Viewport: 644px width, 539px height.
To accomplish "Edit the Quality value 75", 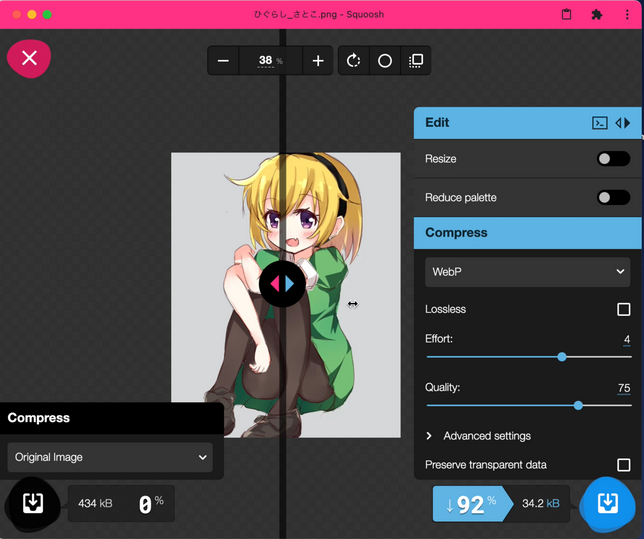I will point(624,388).
